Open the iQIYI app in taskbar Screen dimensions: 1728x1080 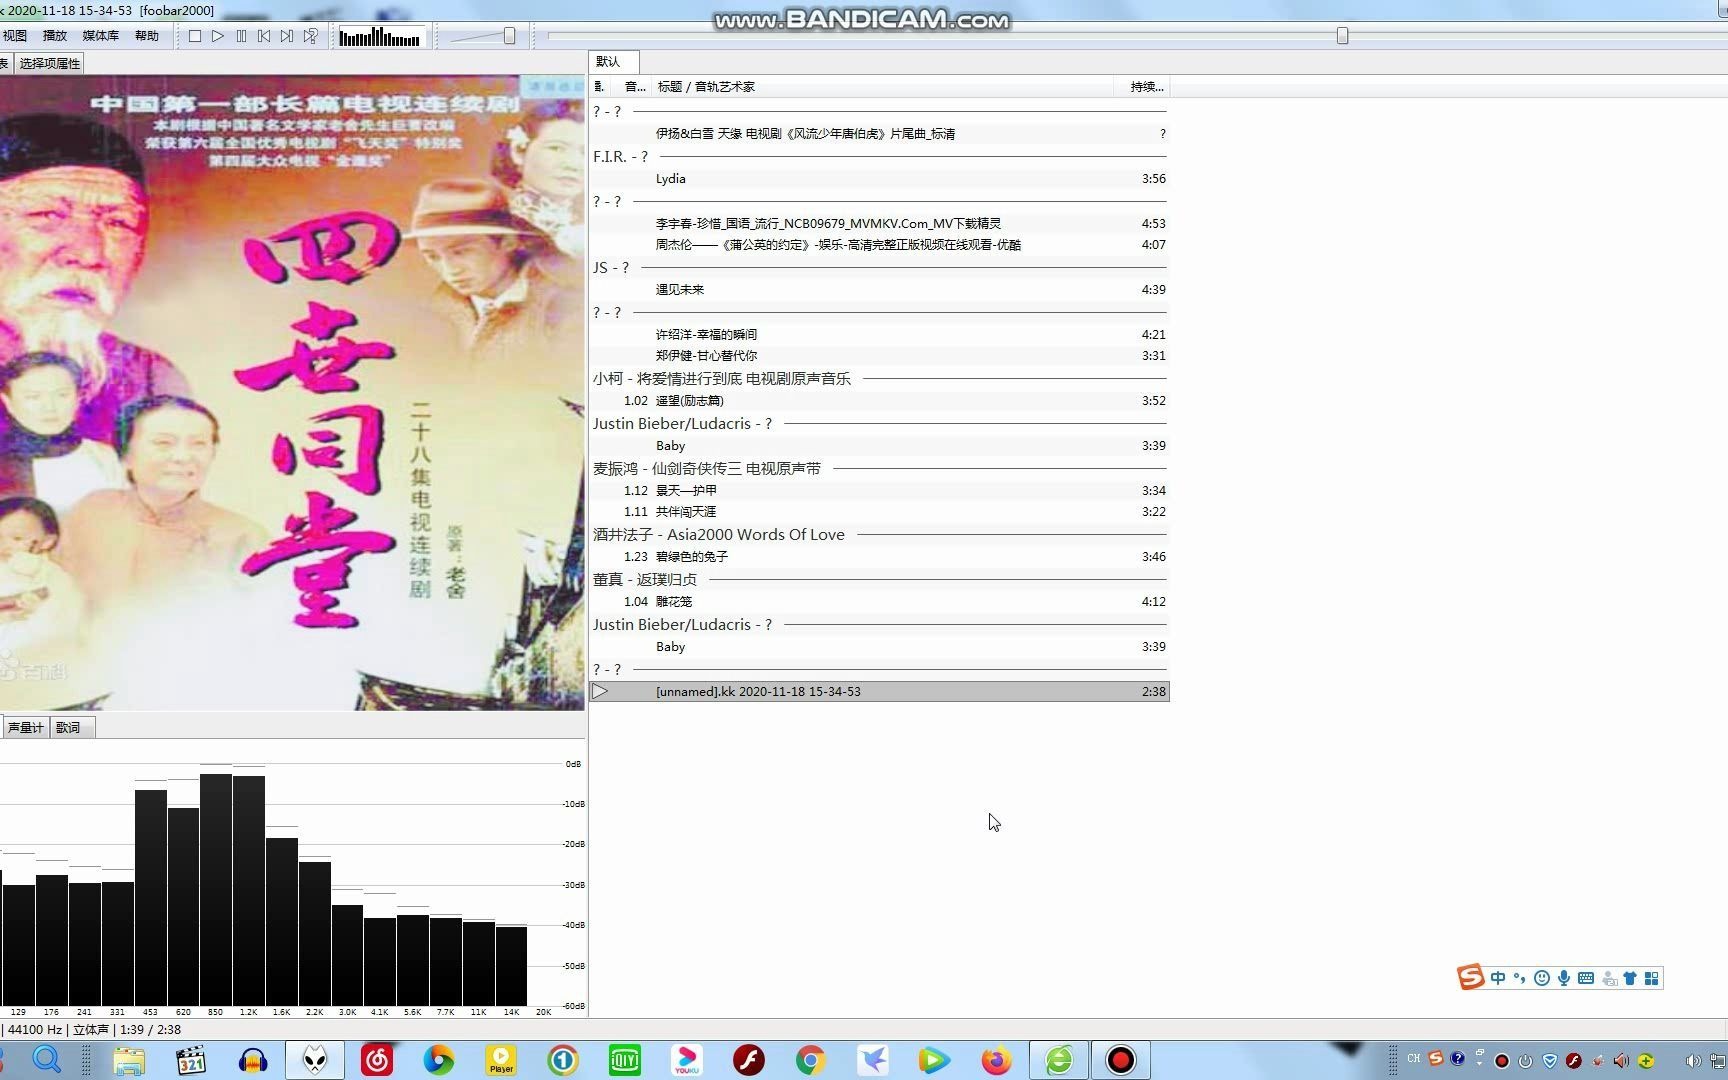[x=625, y=1060]
